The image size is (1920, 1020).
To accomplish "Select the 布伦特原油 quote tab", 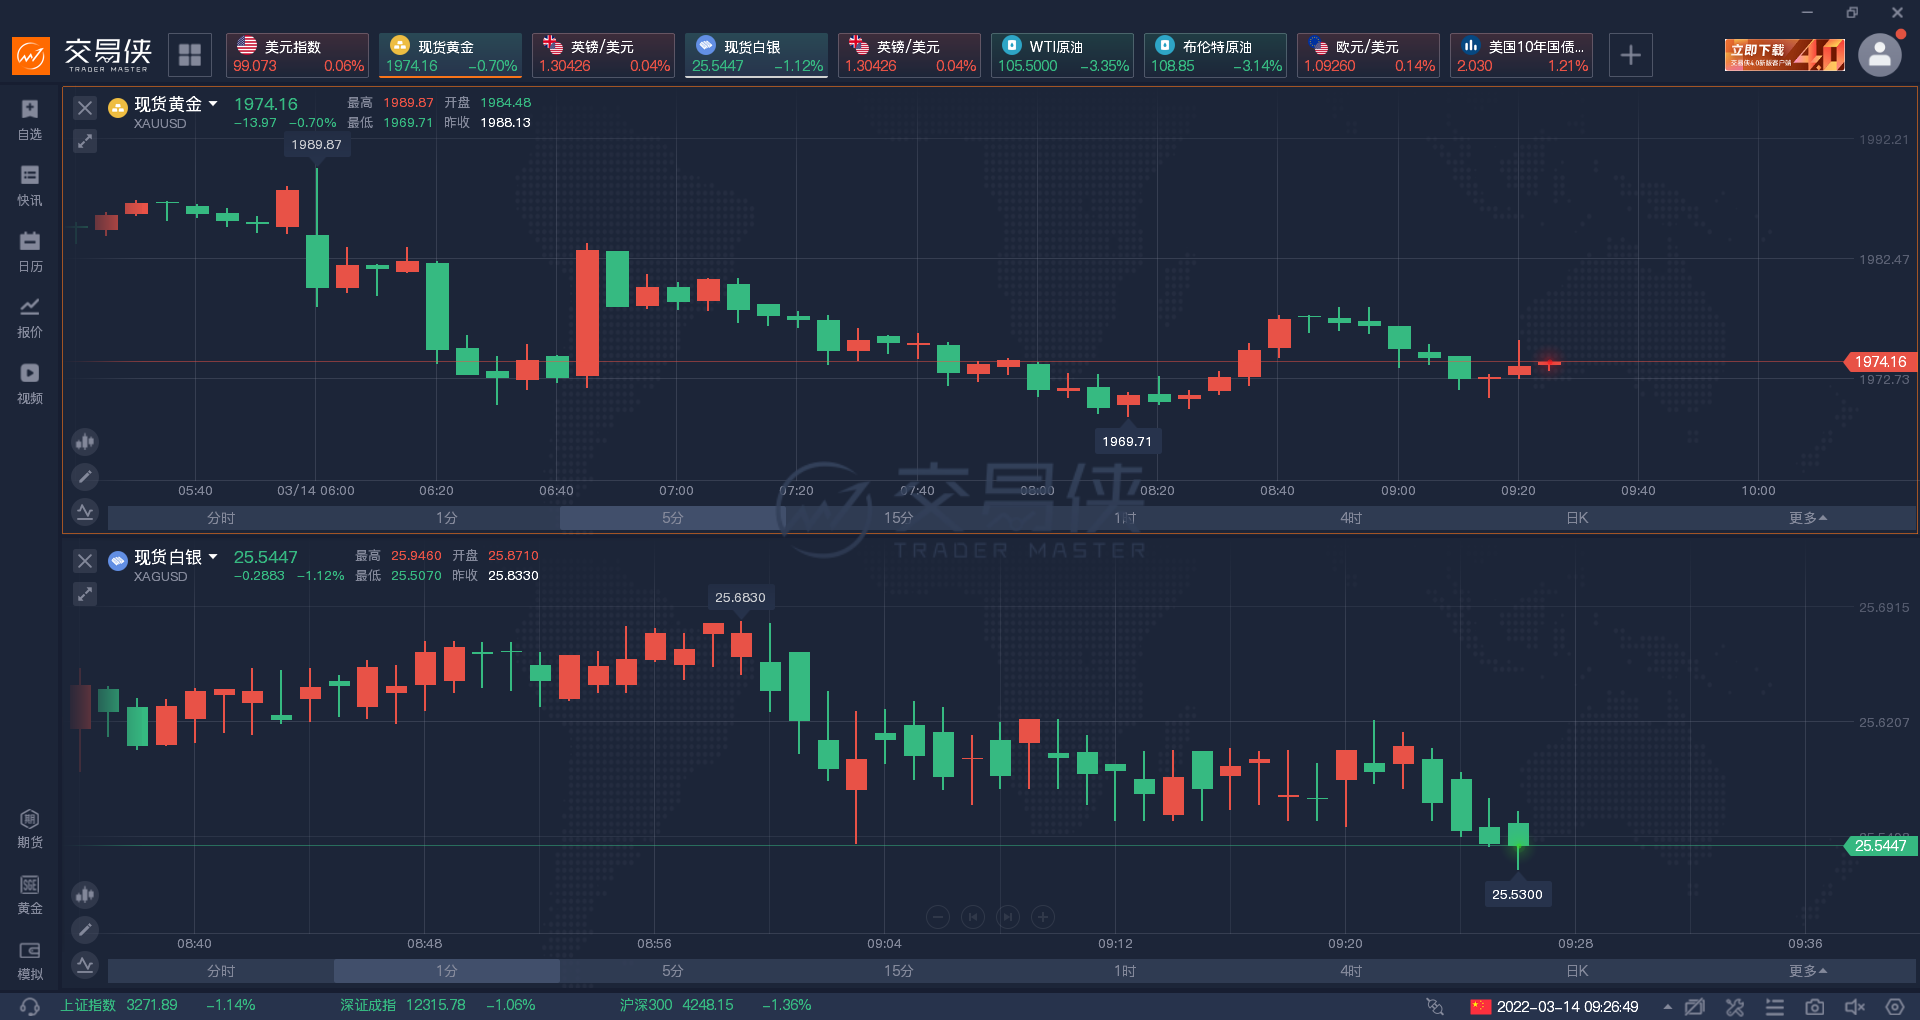I will [x=1215, y=55].
